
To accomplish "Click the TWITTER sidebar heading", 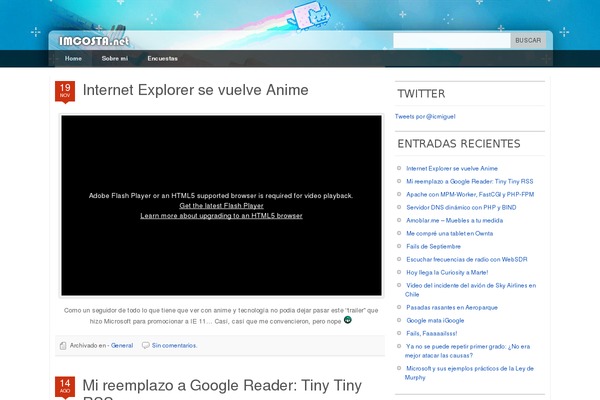I will pos(421,94).
